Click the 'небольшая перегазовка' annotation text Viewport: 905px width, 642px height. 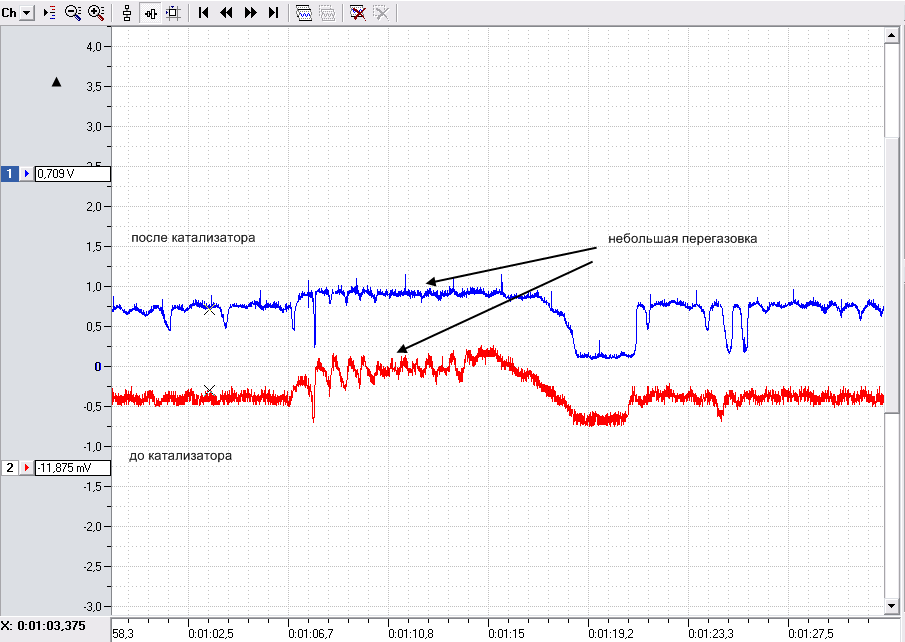(x=682, y=238)
